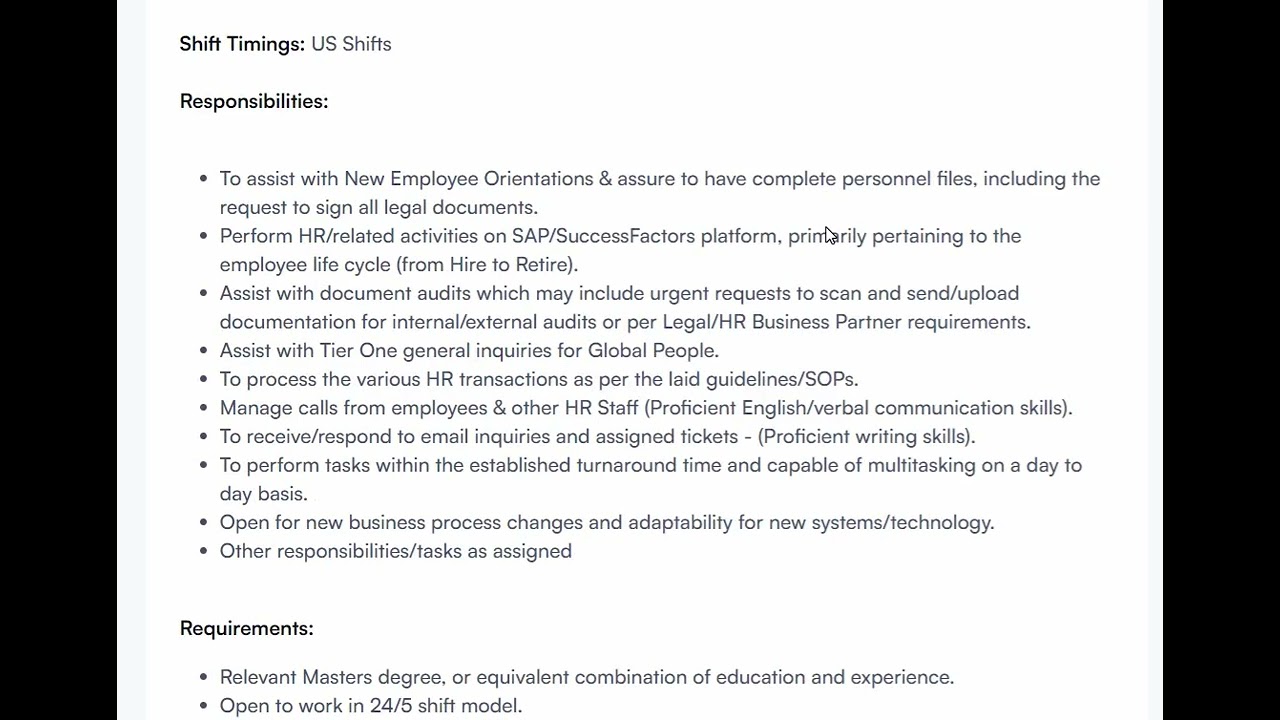The height and width of the screenshot is (720, 1280).
Task: Click the "(Proficient writing skills)" phrase
Action: [x=864, y=437]
